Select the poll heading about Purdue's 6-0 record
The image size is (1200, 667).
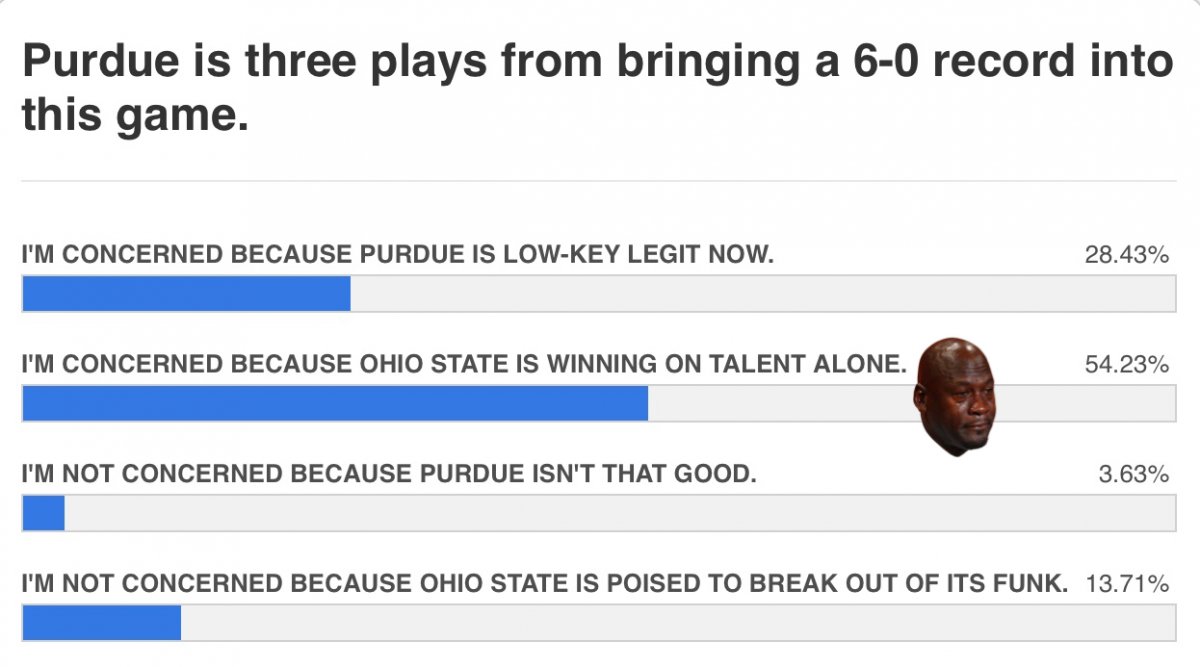(597, 89)
